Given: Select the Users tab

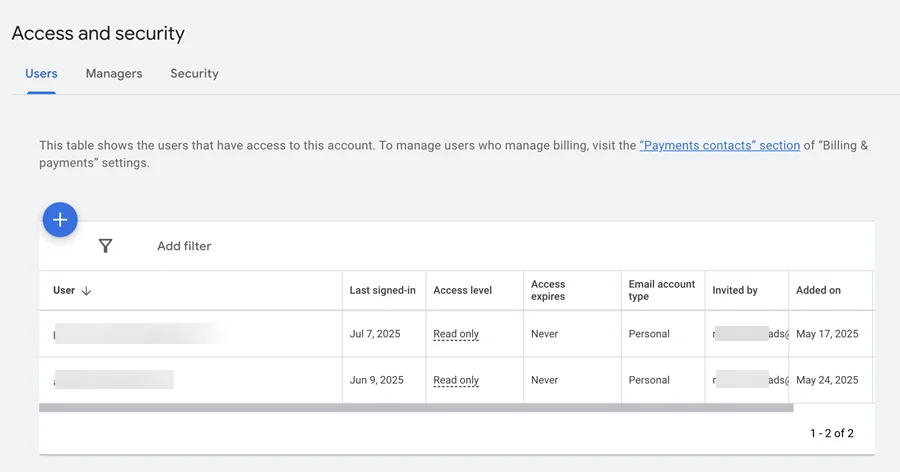Looking at the screenshot, I should click(x=41, y=73).
